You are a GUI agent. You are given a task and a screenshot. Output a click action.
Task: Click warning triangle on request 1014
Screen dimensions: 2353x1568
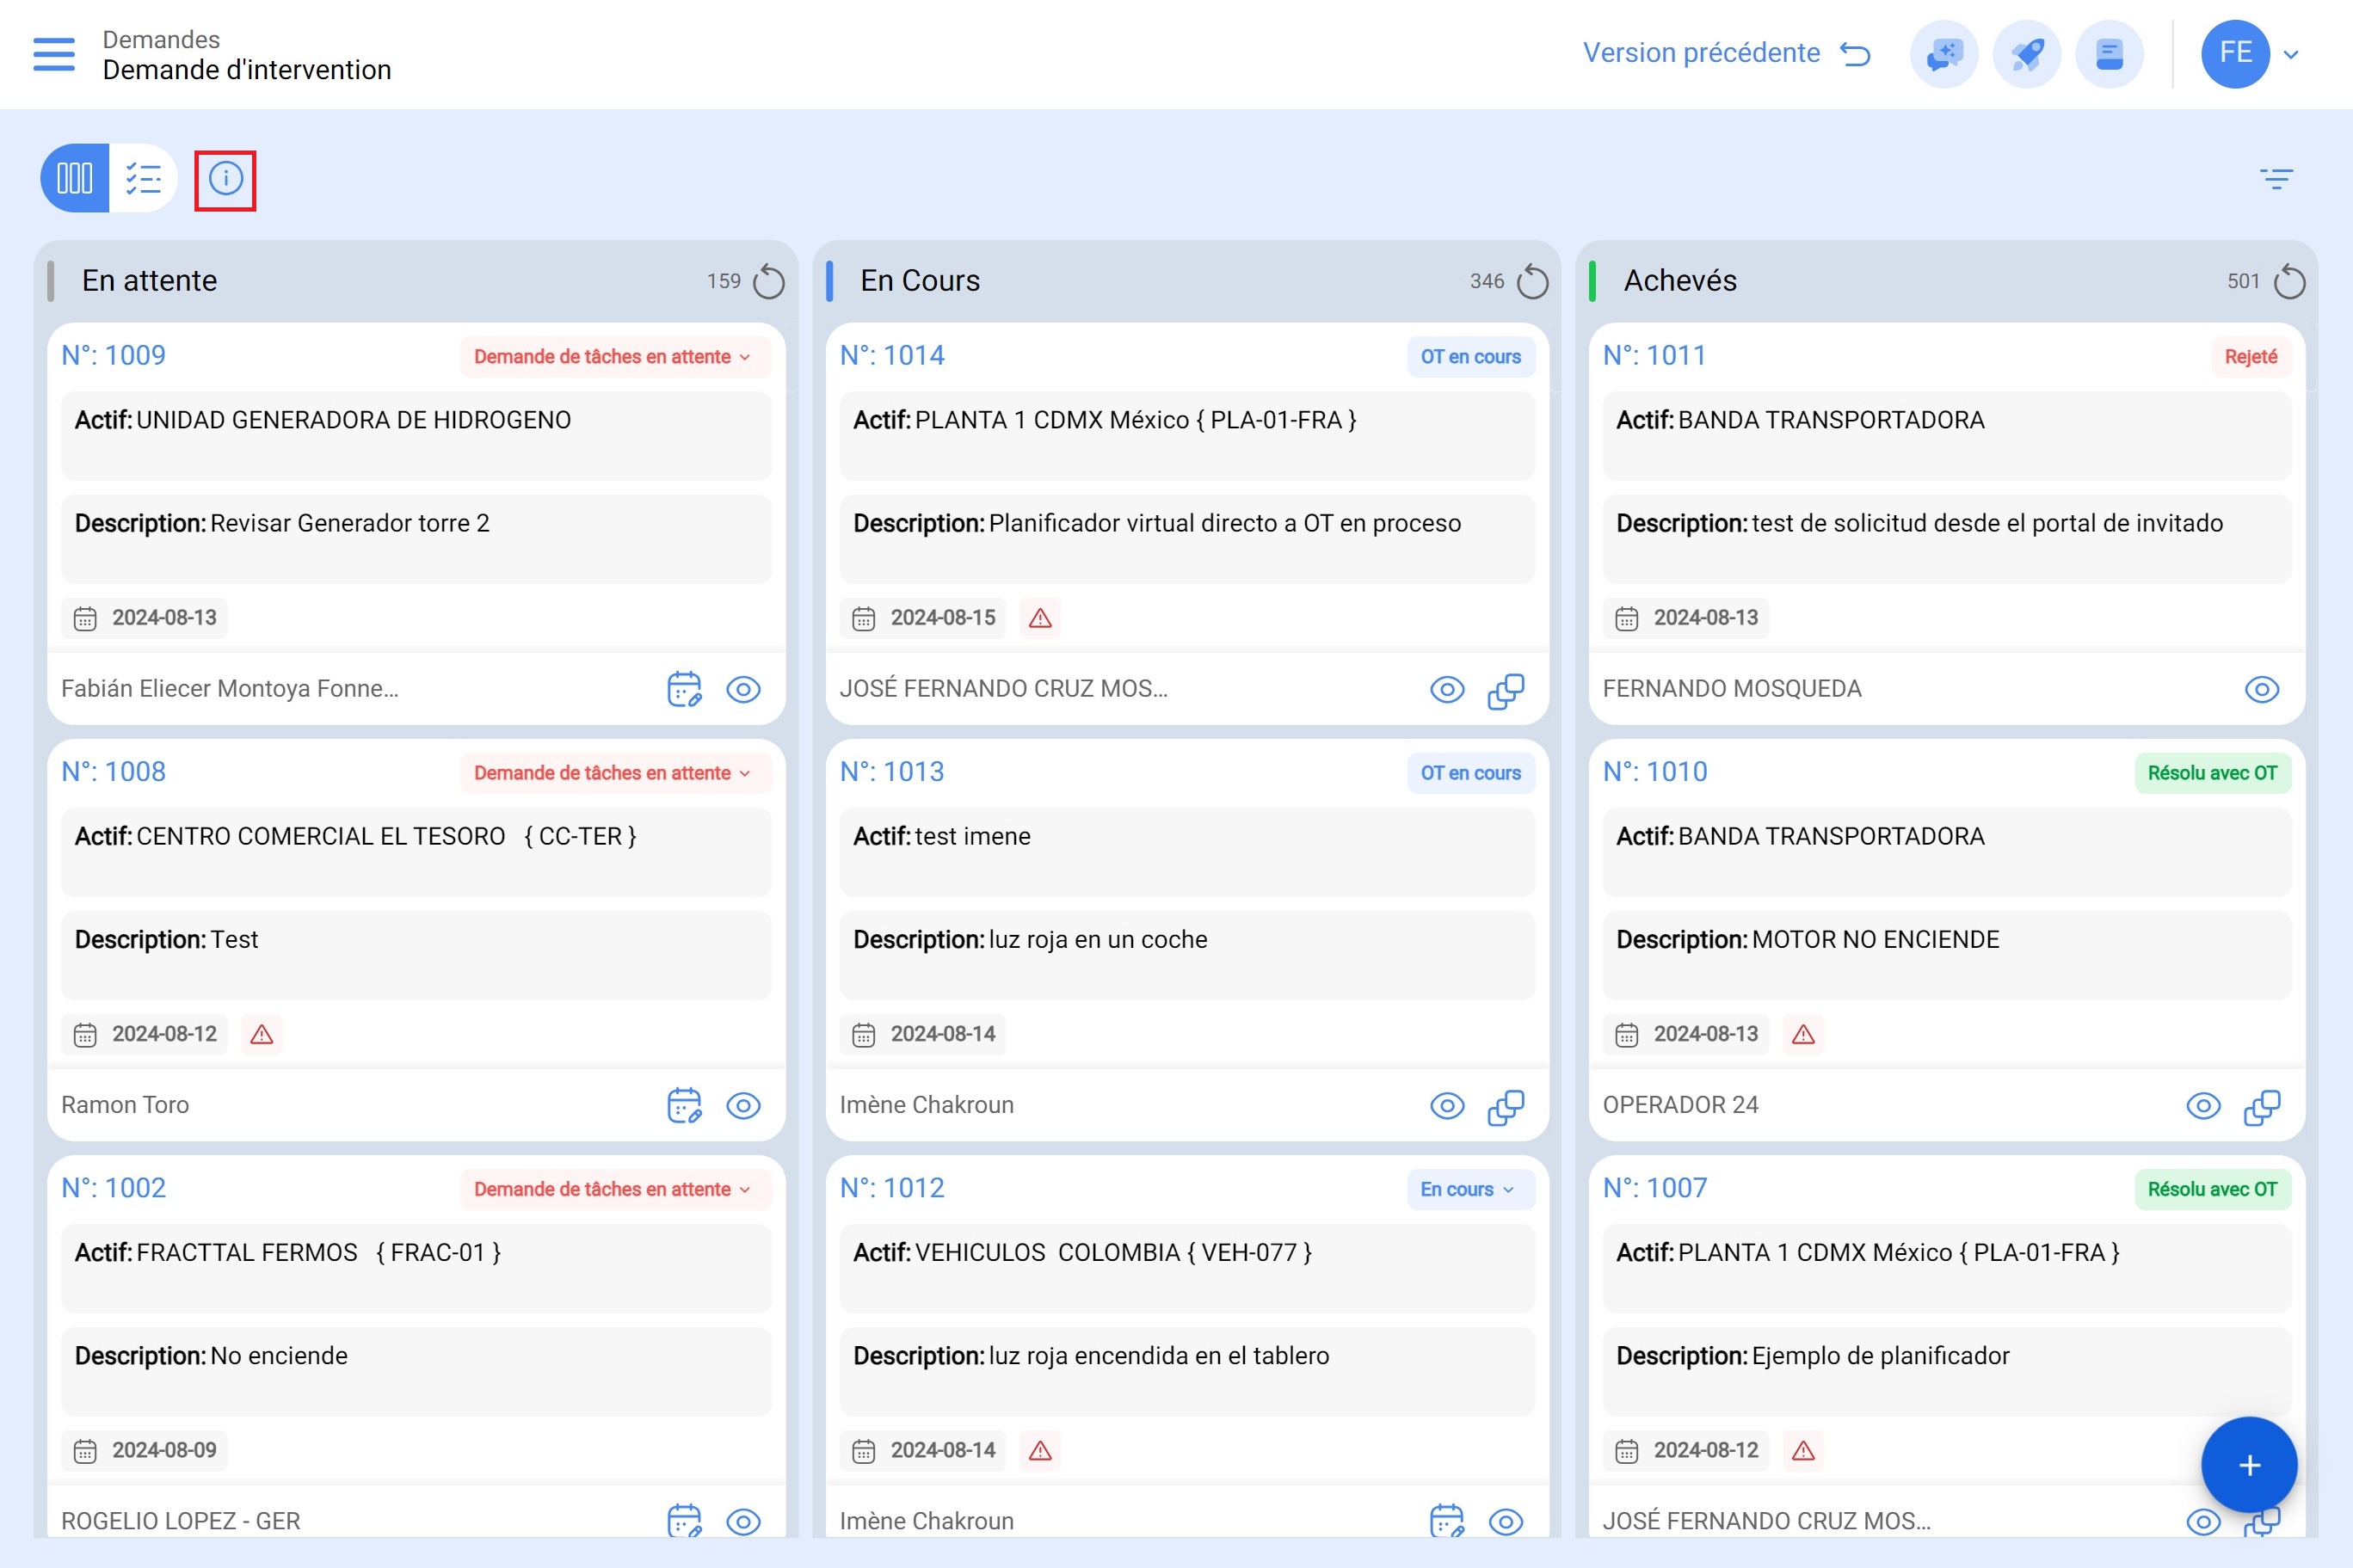click(x=1040, y=618)
